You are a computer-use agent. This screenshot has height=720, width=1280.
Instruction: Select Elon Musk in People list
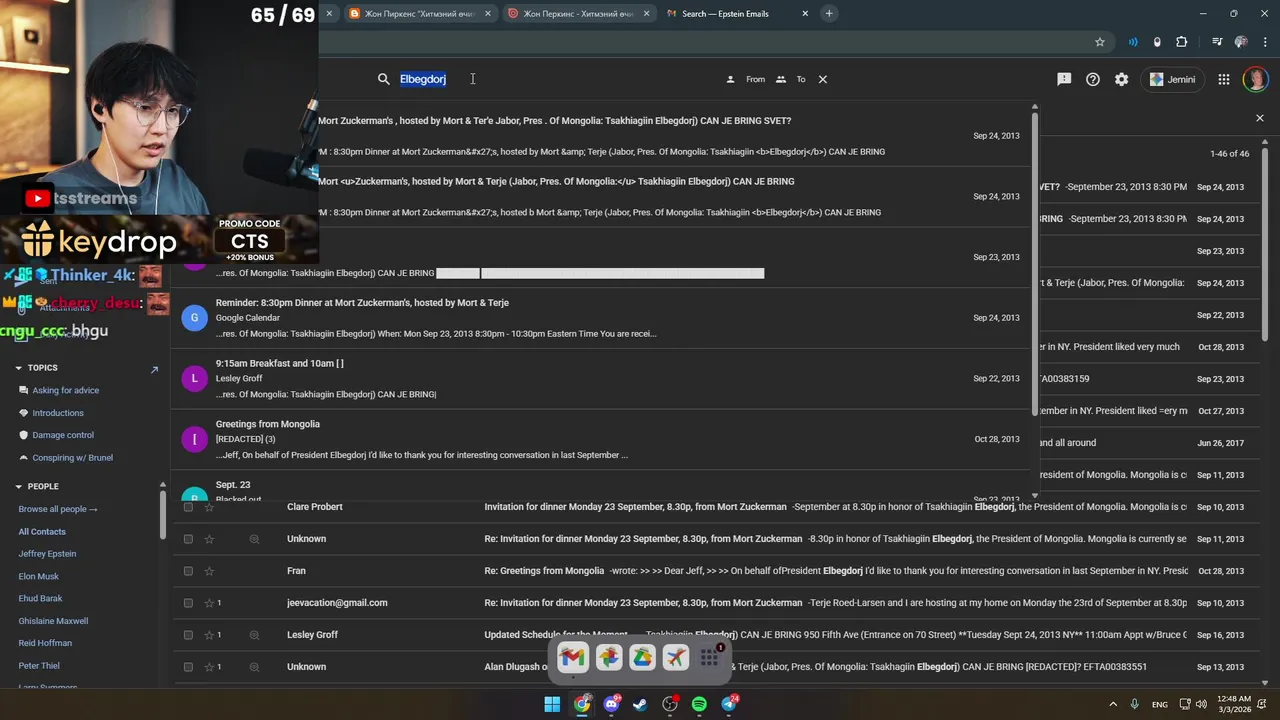point(38,577)
